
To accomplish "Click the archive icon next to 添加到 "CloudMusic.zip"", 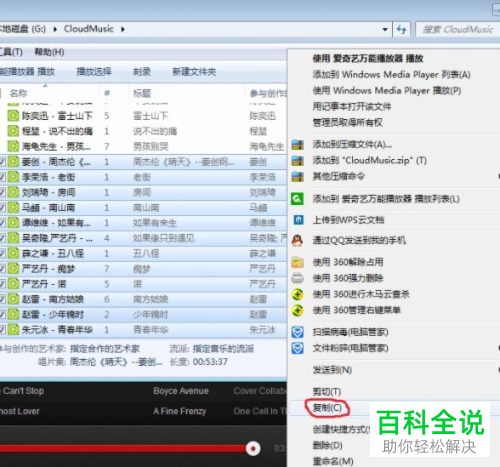I will point(297,161).
